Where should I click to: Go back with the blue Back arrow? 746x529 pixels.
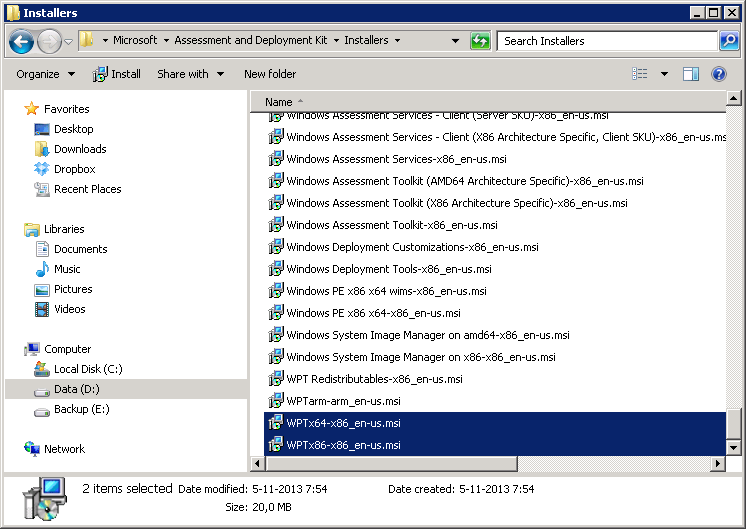21,41
